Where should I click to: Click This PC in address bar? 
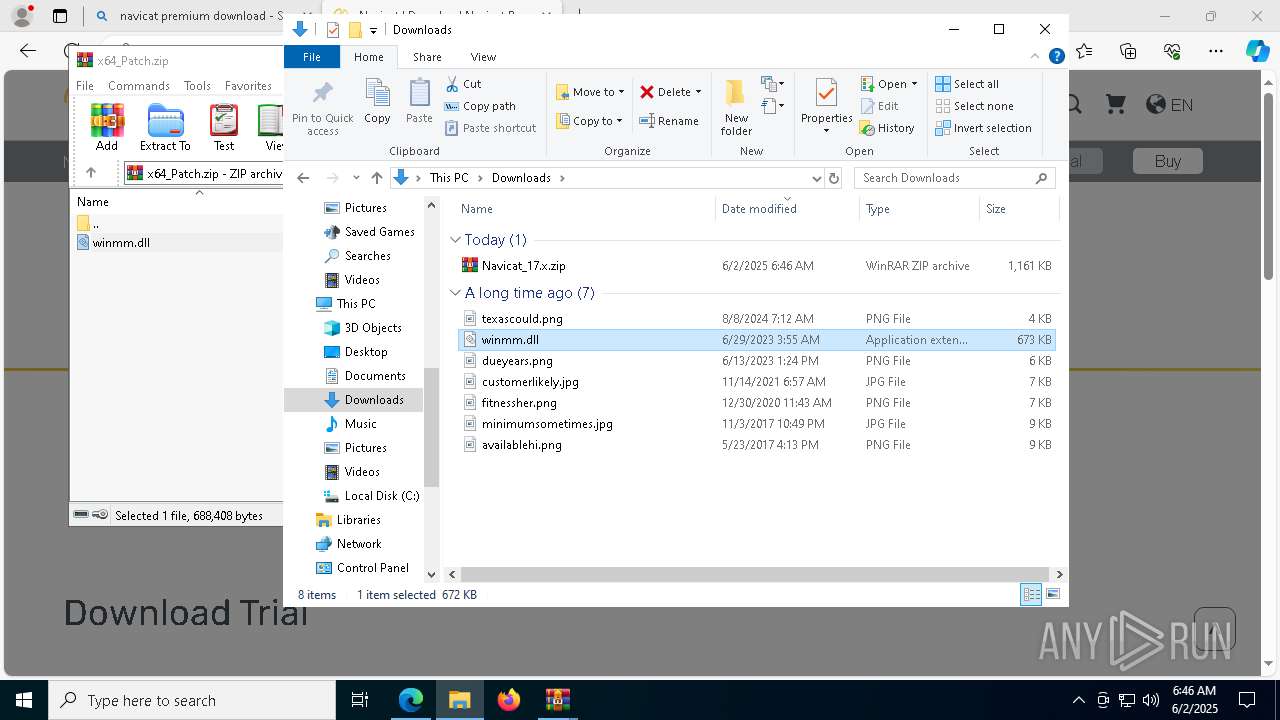pyautogui.click(x=449, y=178)
